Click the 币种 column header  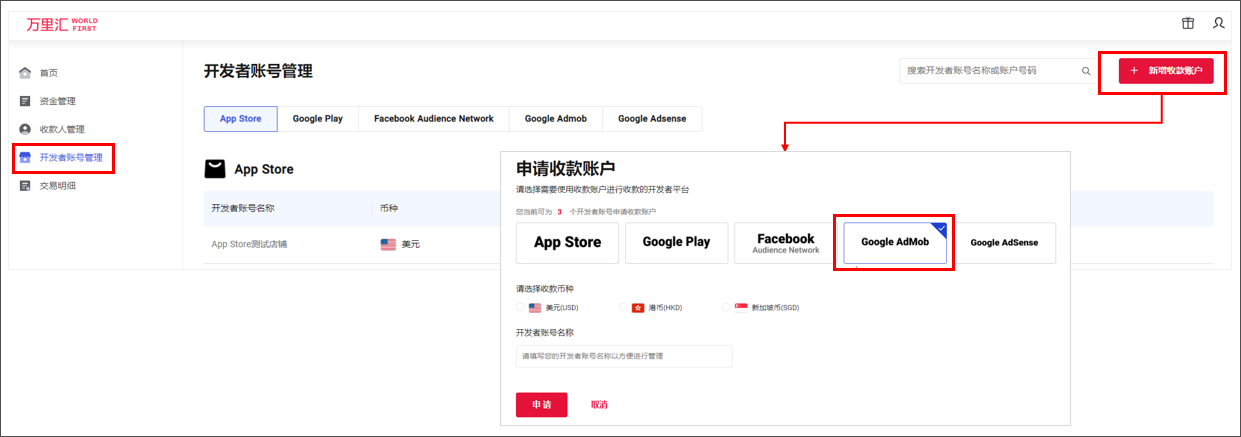[x=390, y=208]
